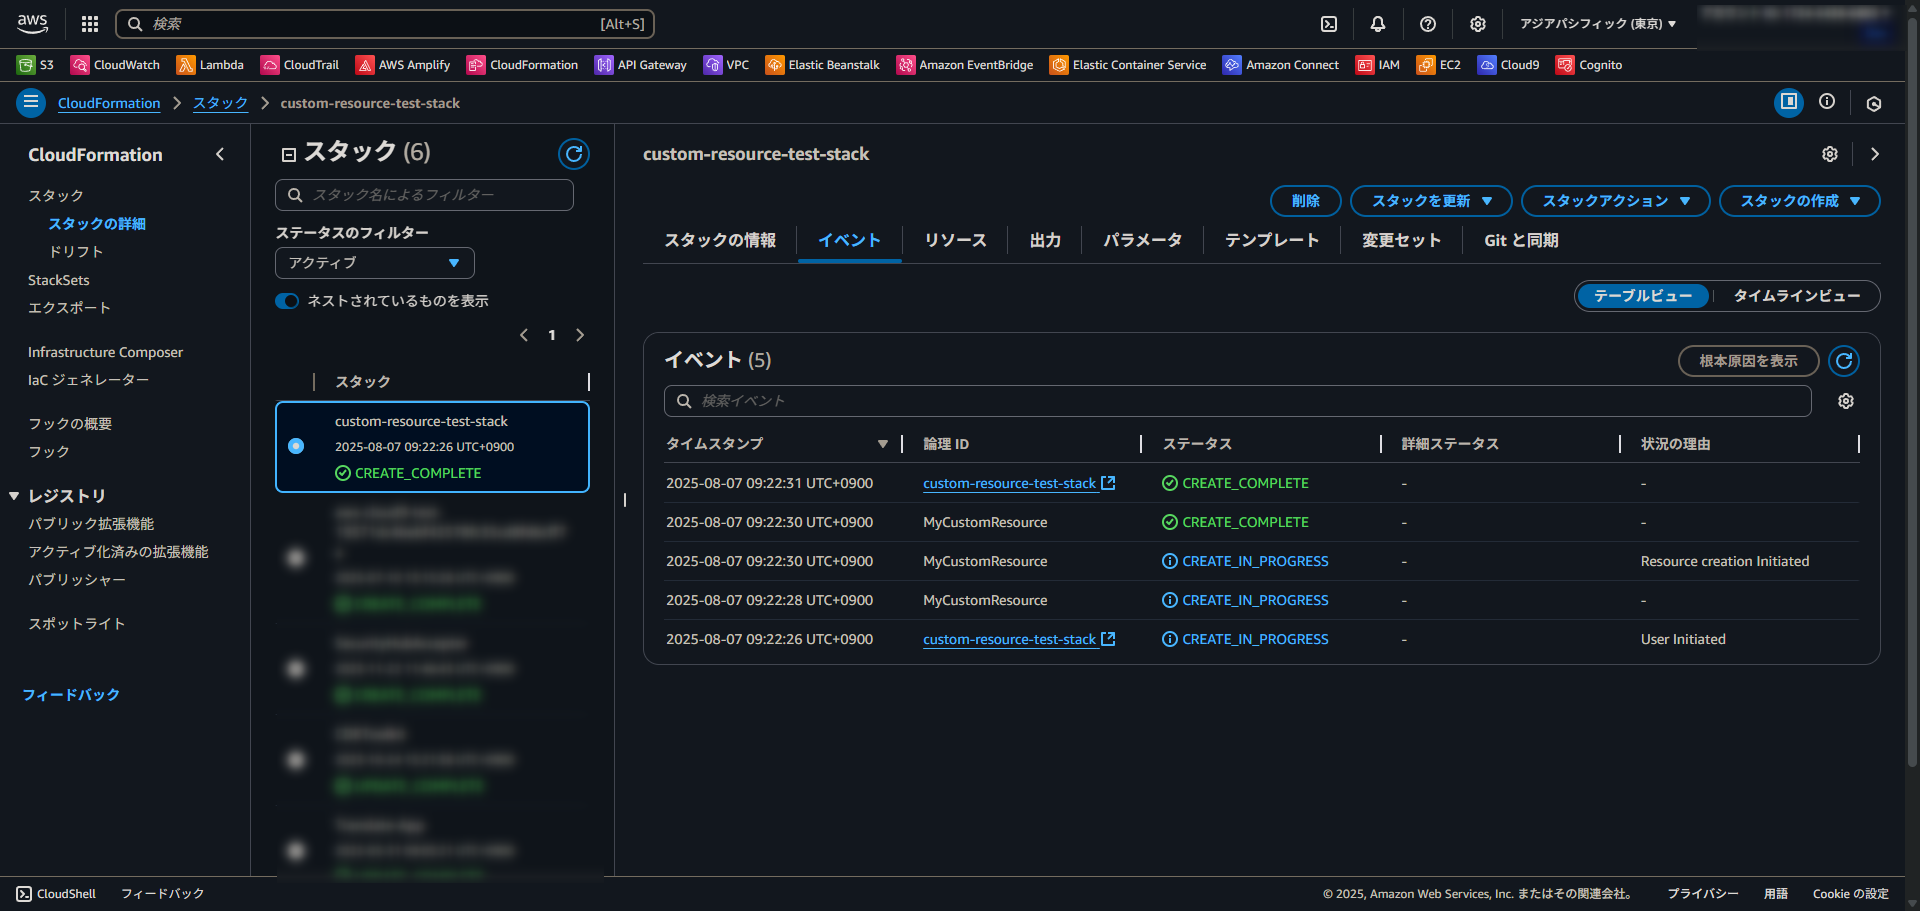Open the stack actions dropdown
This screenshot has height=911, width=1920.
[1616, 201]
